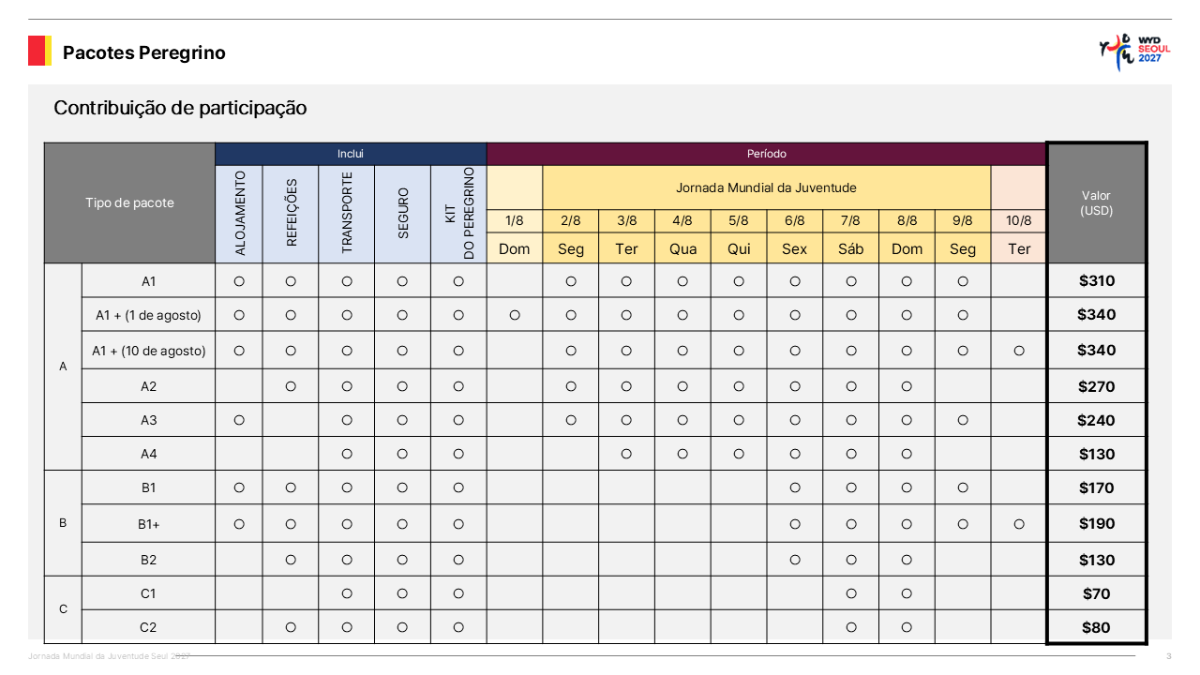Click the A1 + (10 de agosto) package label
This screenshot has height=675, width=1200.
148,351
